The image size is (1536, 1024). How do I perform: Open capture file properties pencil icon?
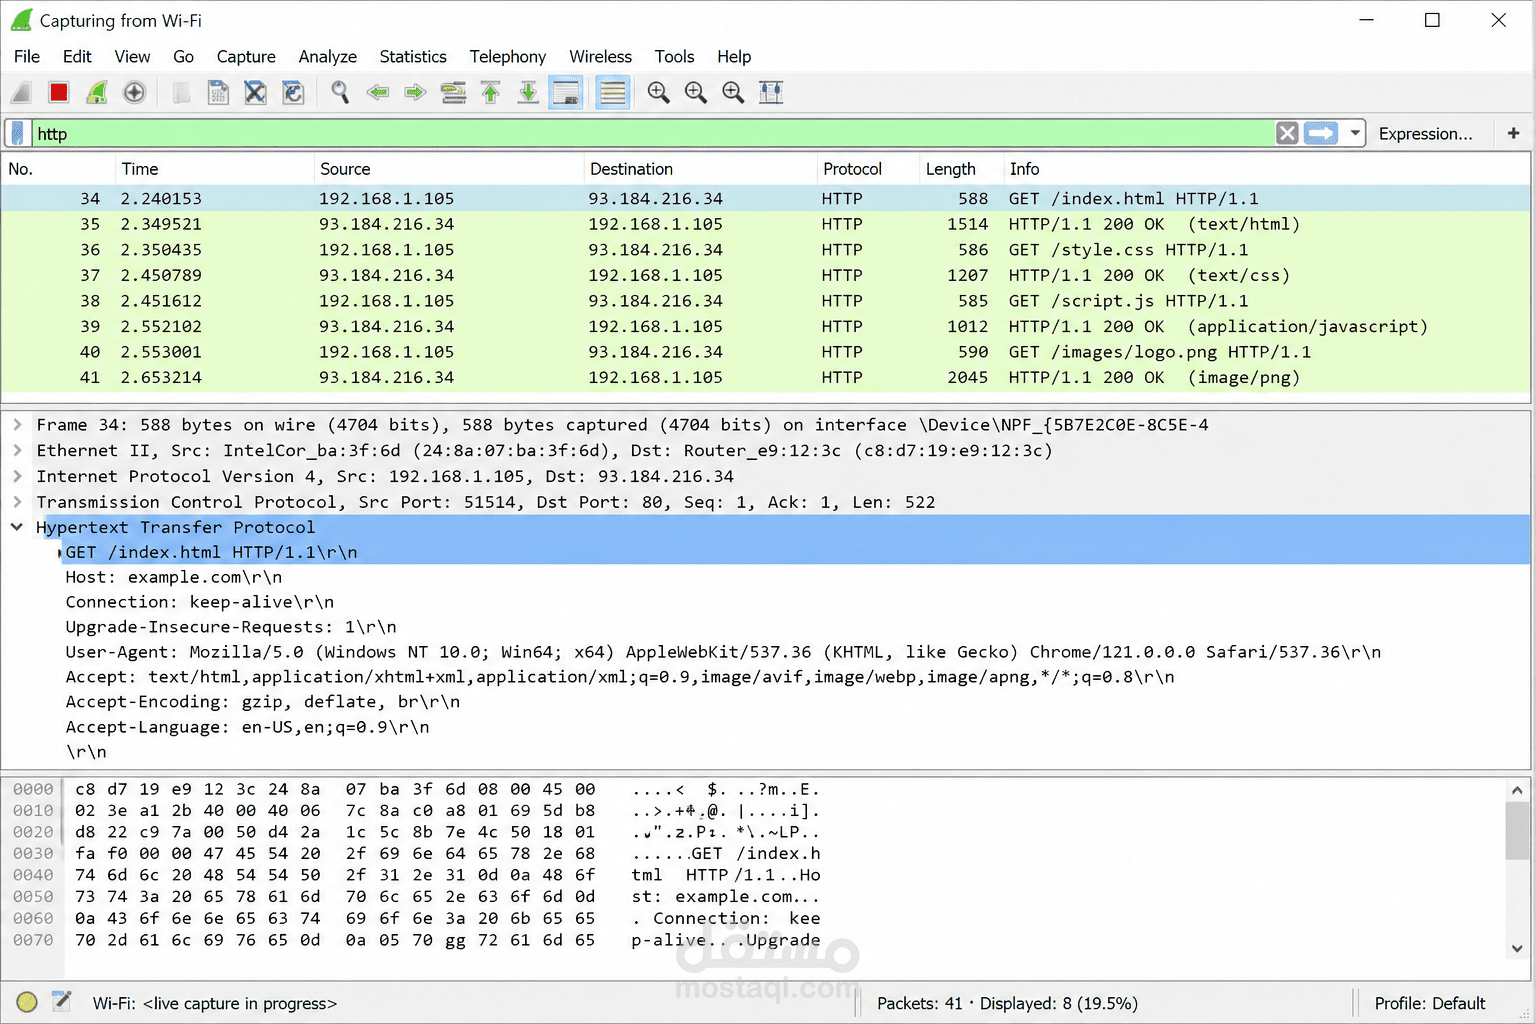click(x=62, y=1001)
